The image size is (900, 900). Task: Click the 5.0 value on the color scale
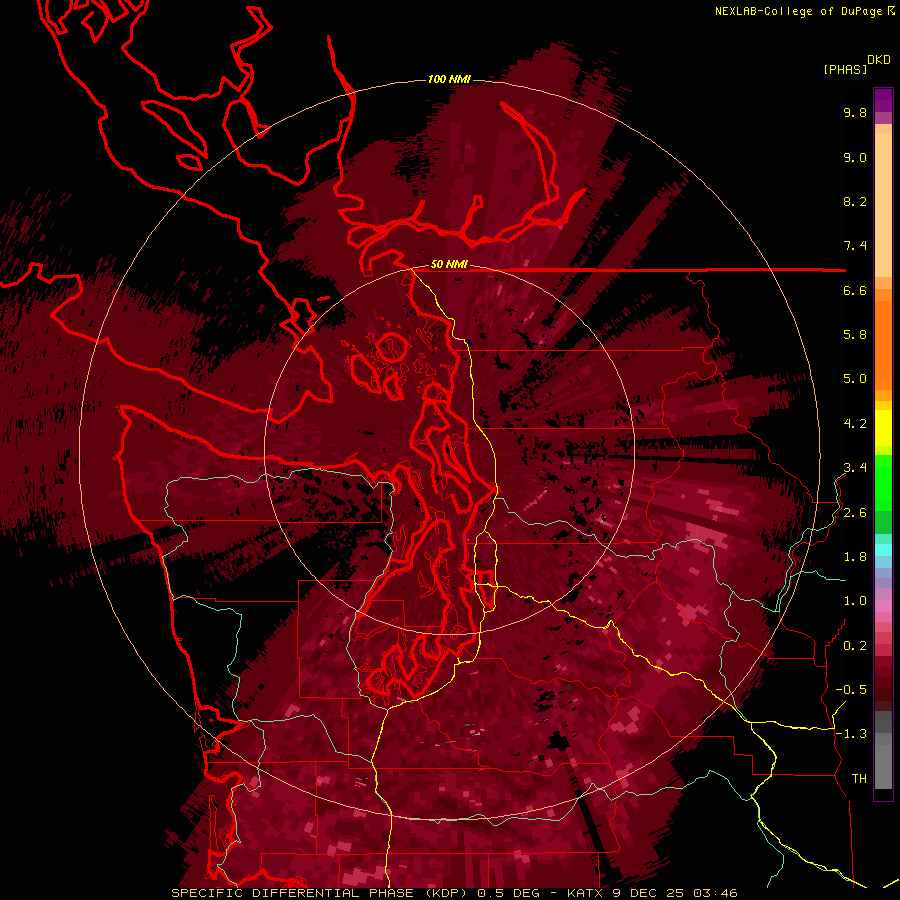(855, 379)
